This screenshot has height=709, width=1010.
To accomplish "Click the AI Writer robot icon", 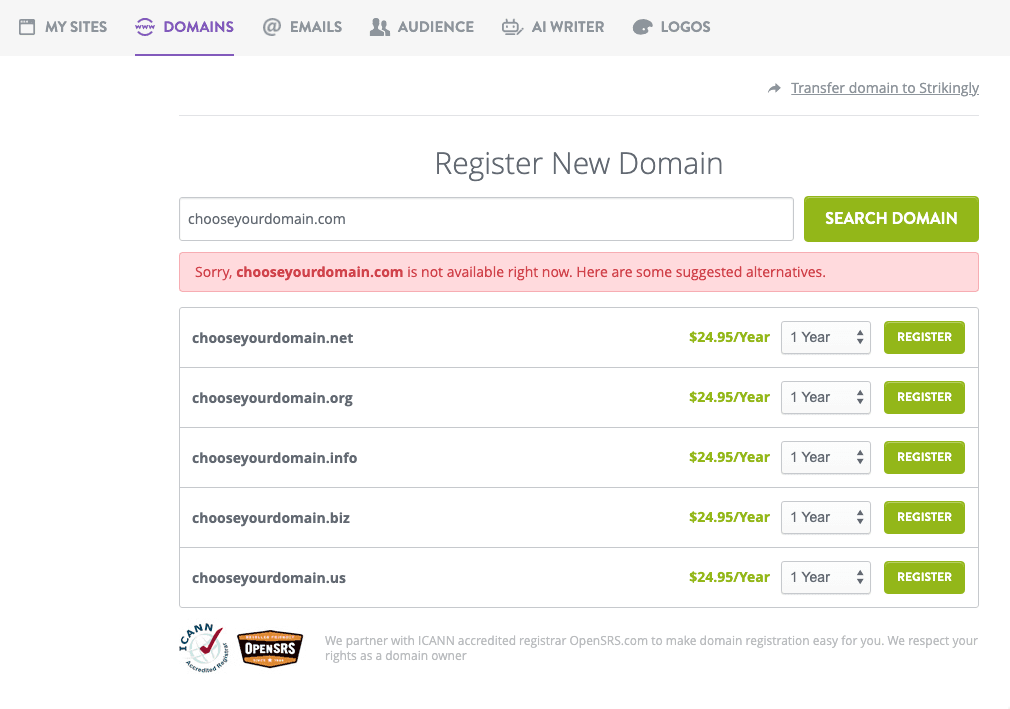I will coord(513,27).
